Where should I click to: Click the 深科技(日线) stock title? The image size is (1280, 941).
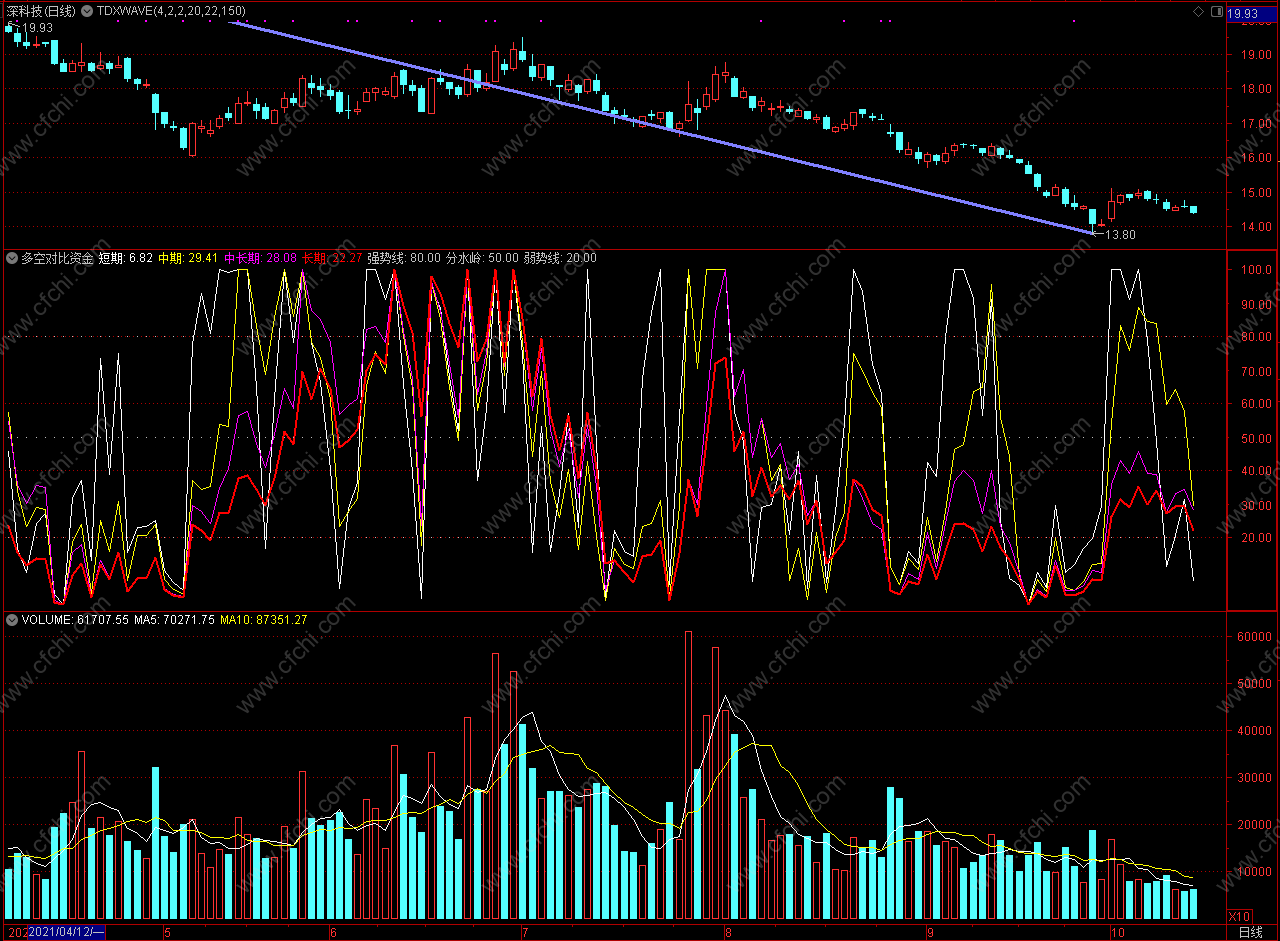tap(39, 11)
